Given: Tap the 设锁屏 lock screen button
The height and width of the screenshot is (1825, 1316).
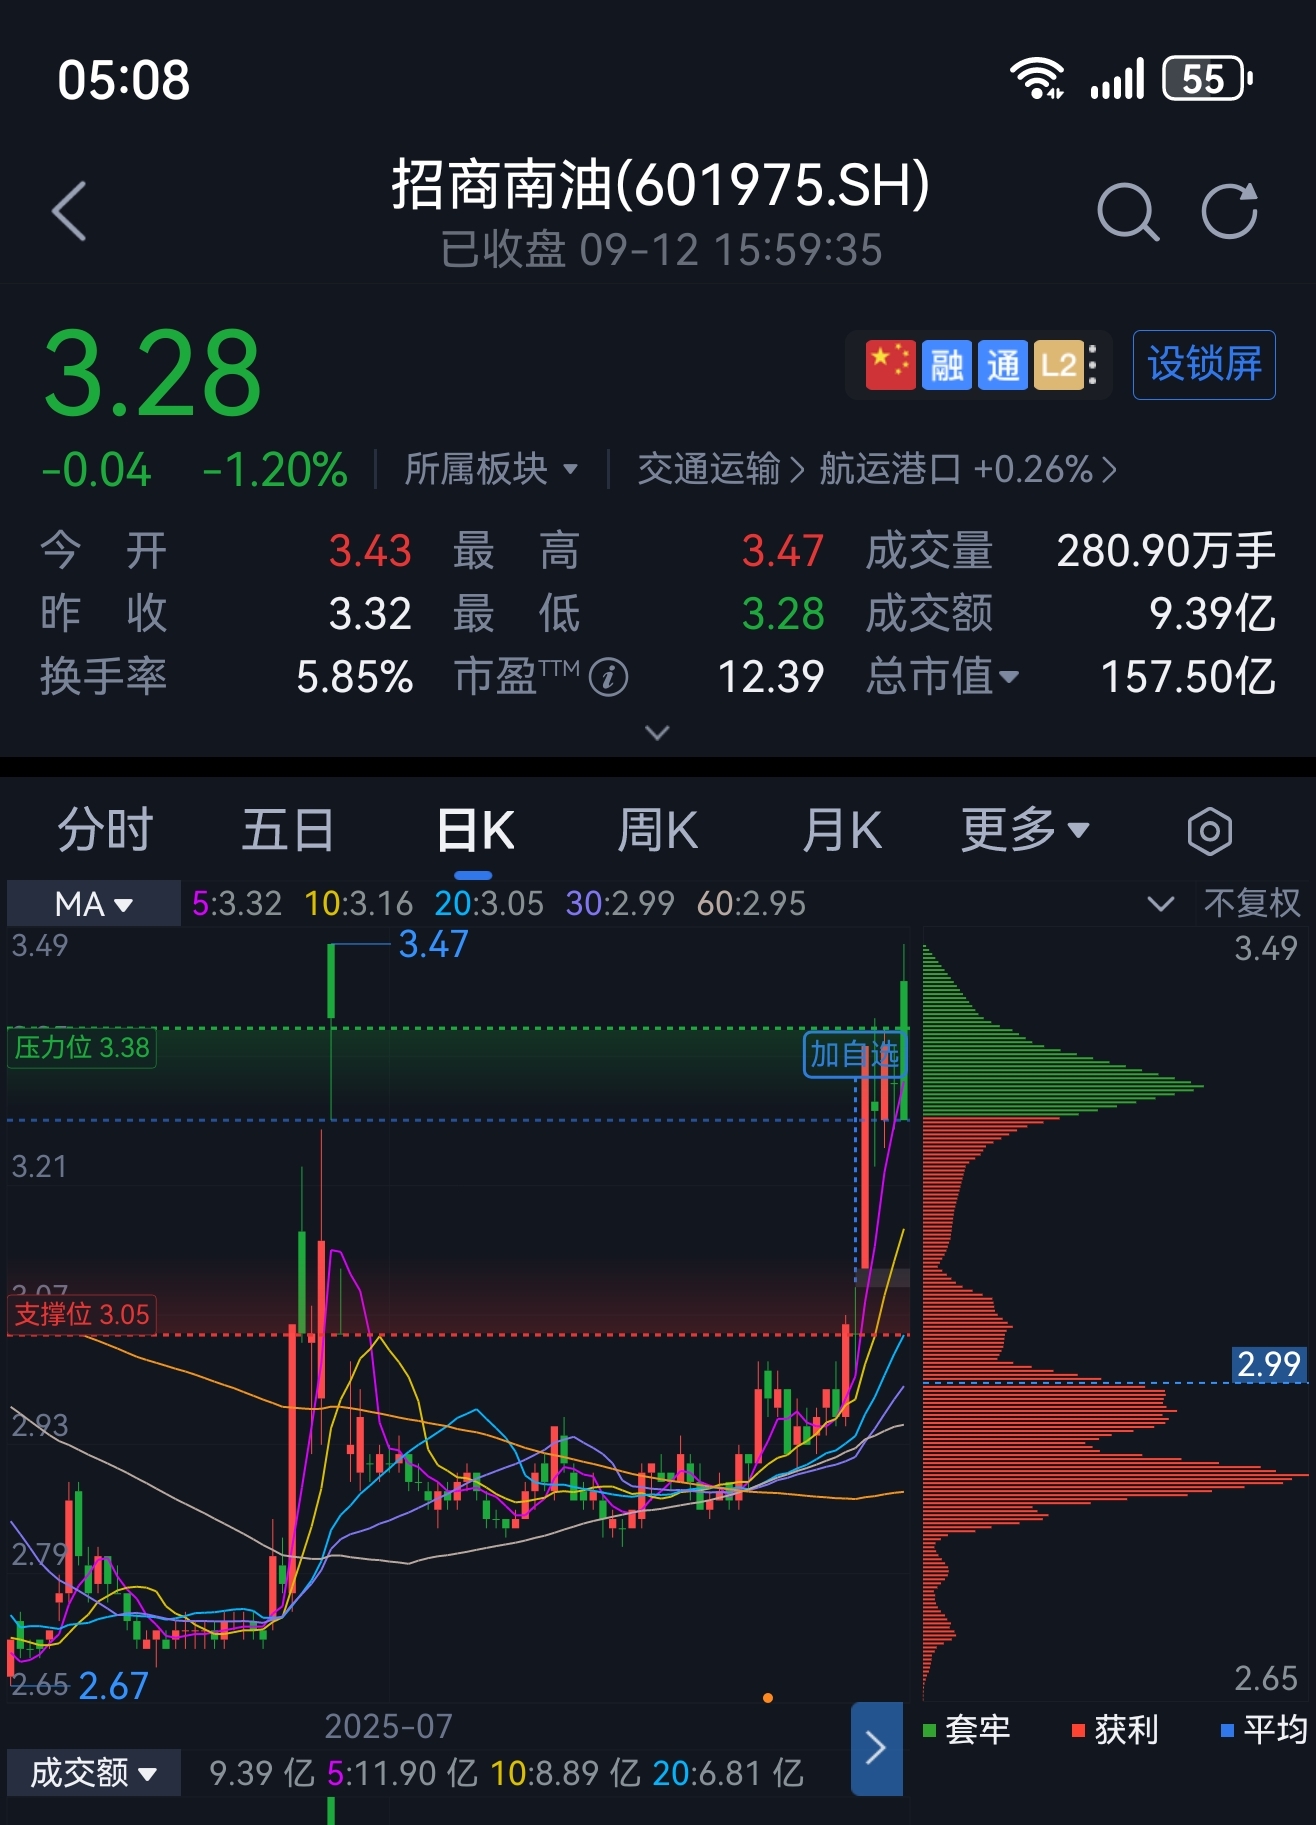Looking at the screenshot, I should click(x=1204, y=365).
